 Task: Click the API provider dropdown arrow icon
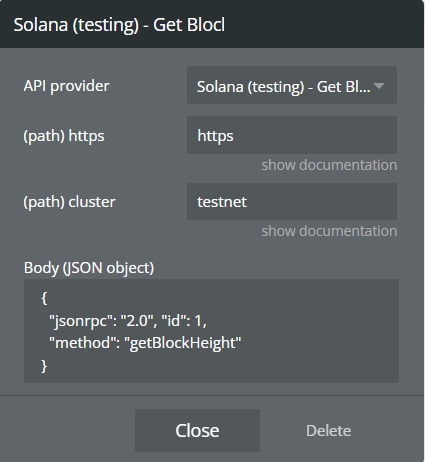coord(379,86)
